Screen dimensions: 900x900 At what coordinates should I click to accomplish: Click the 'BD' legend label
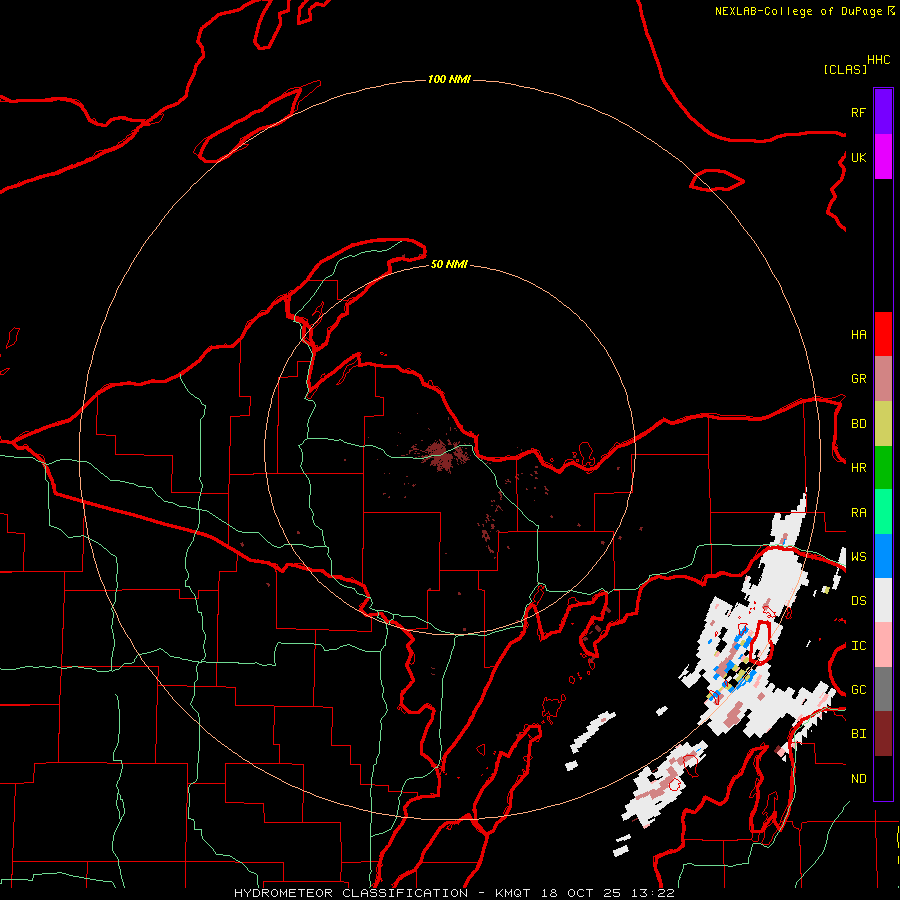coord(858,424)
